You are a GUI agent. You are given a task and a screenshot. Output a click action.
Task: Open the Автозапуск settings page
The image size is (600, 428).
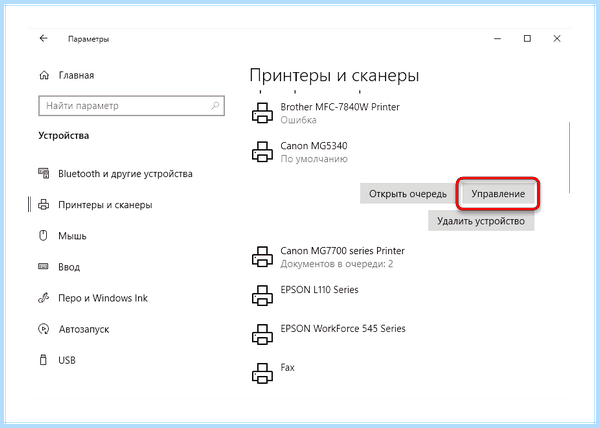point(84,329)
